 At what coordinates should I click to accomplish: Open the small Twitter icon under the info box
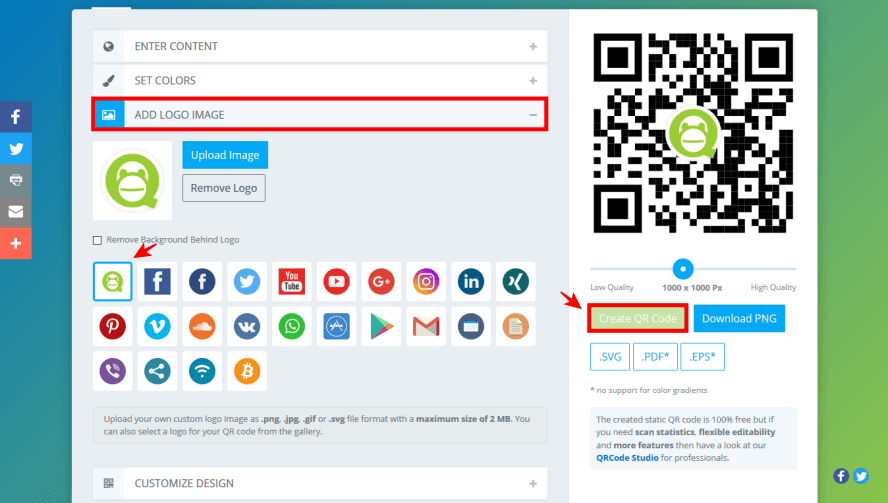coord(861,476)
